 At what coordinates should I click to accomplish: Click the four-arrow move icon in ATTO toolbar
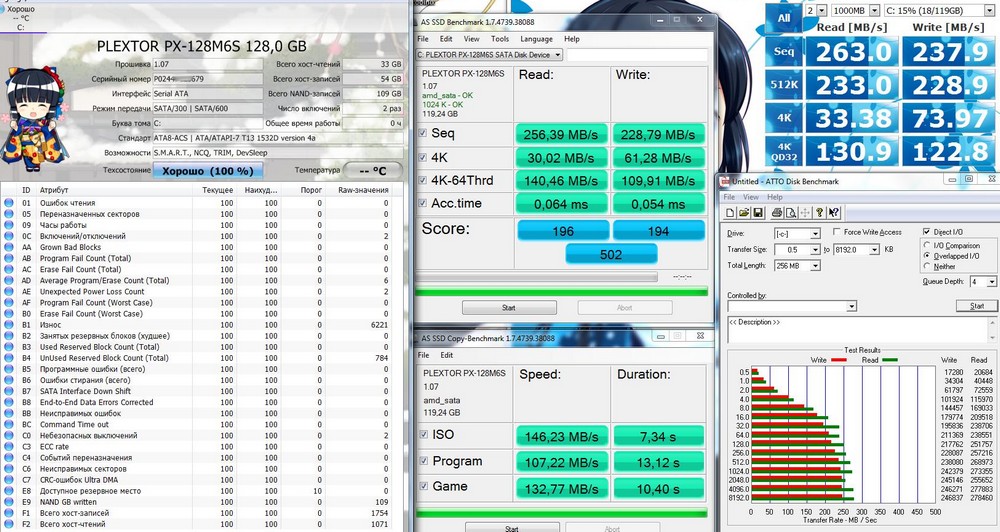pos(805,212)
